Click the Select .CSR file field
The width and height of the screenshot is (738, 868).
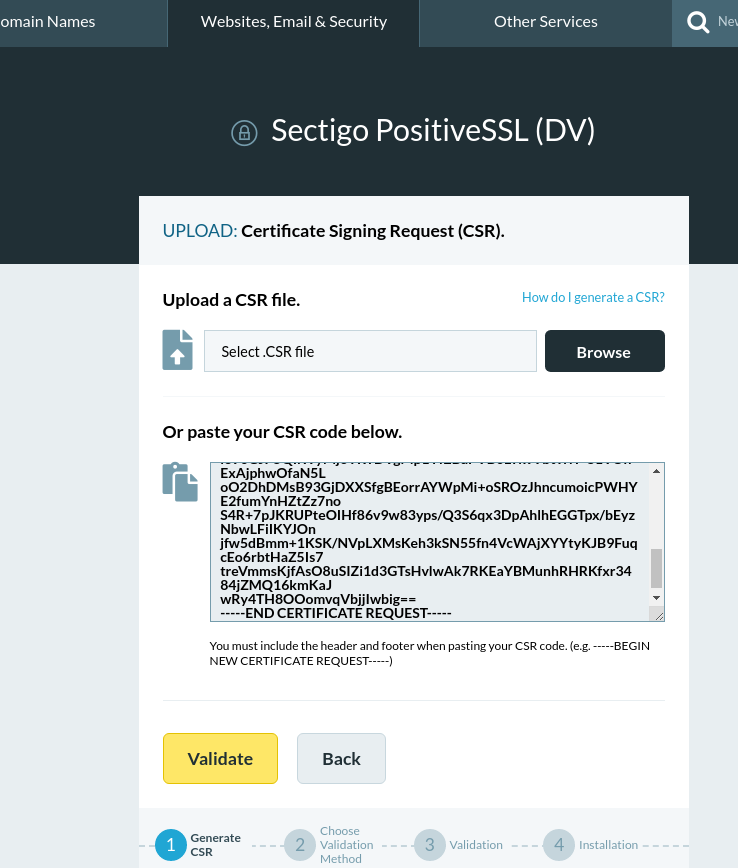point(370,351)
